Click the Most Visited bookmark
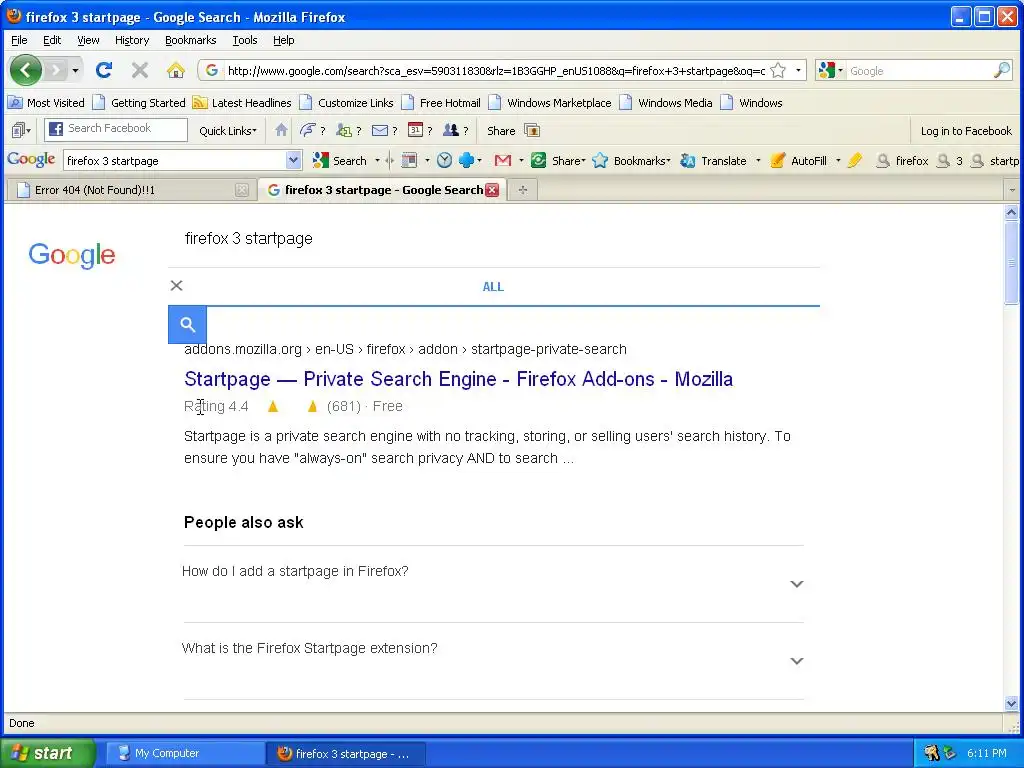The image size is (1024, 768). click(46, 103)
